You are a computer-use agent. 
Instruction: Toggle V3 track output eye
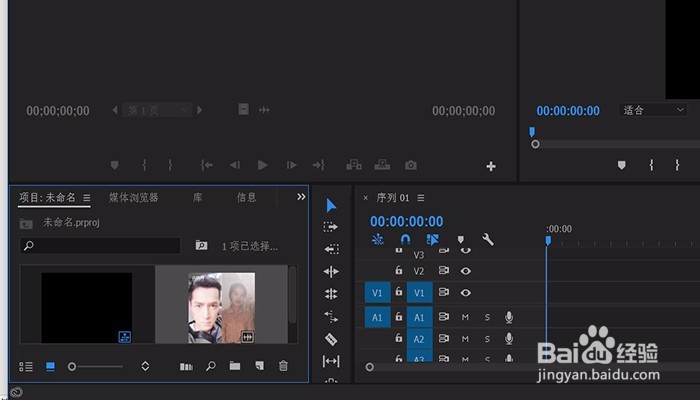tap(466, 251)
